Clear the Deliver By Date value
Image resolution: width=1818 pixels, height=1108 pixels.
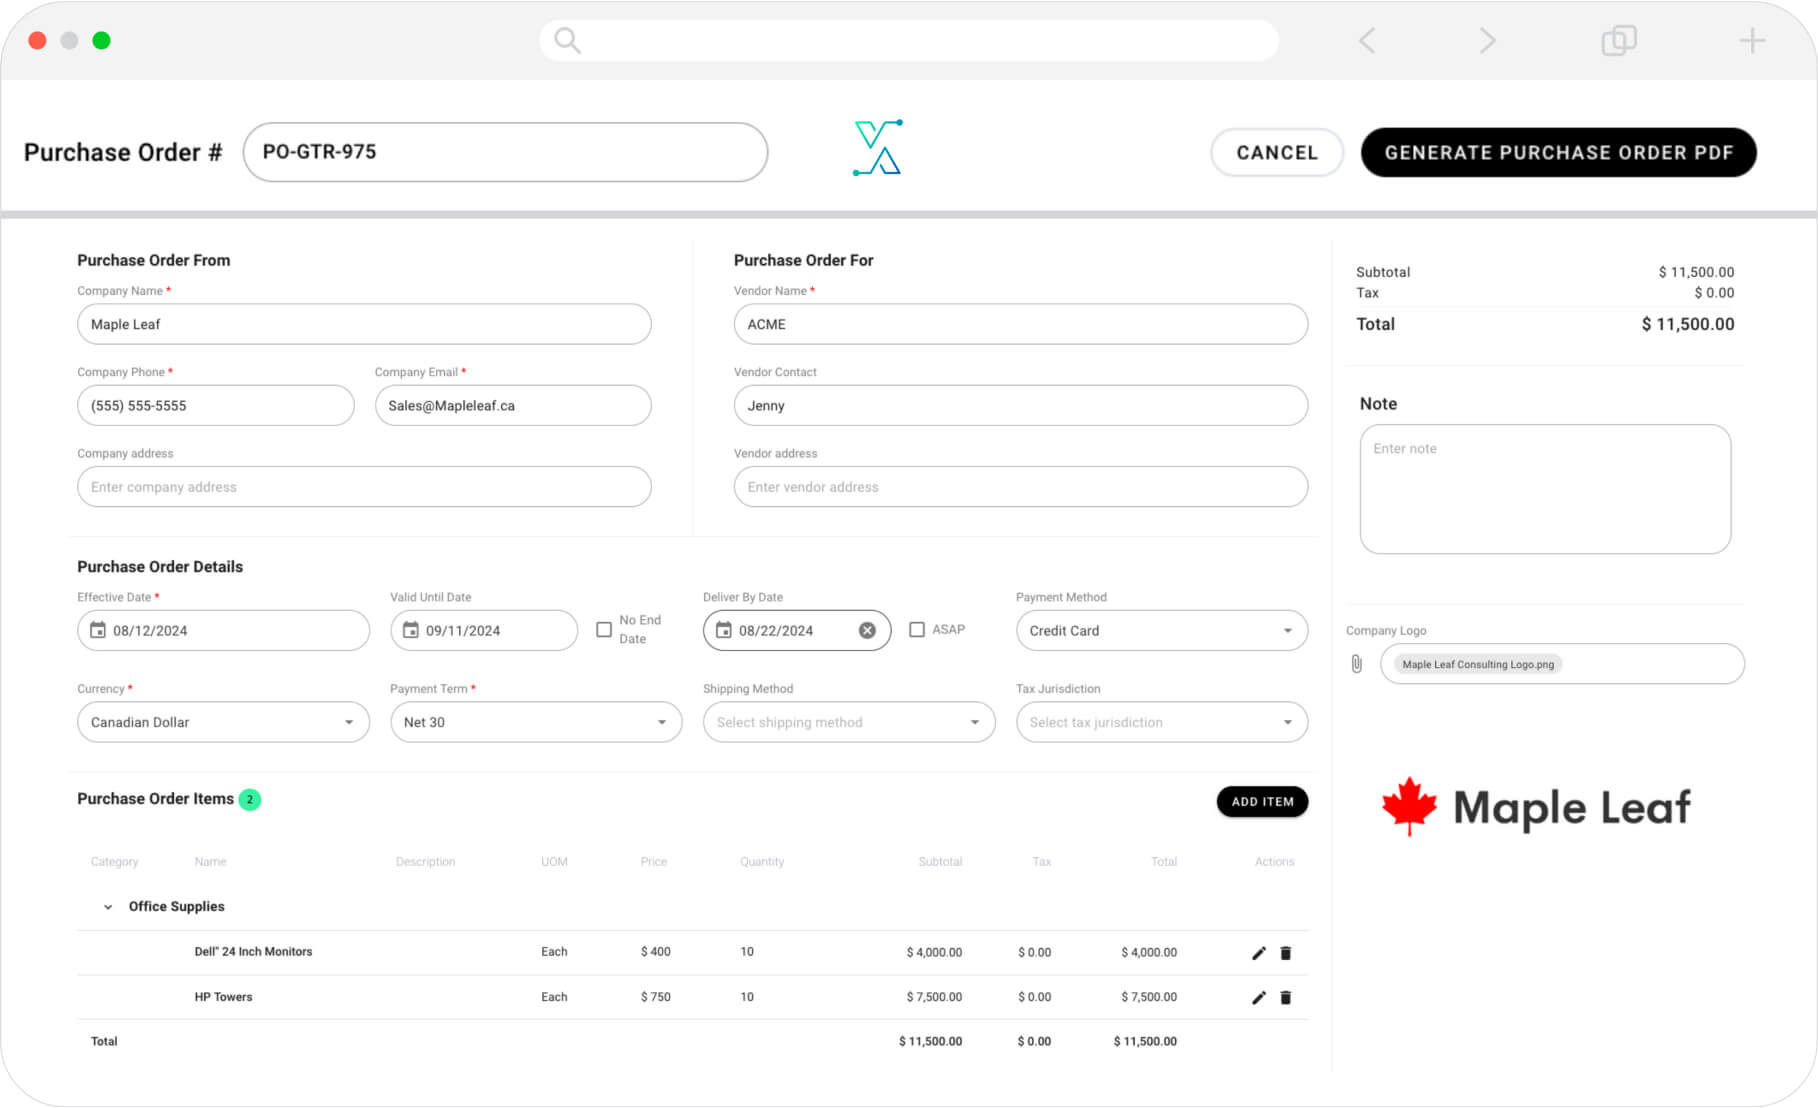pyautogui.click(x=866, y=630)
